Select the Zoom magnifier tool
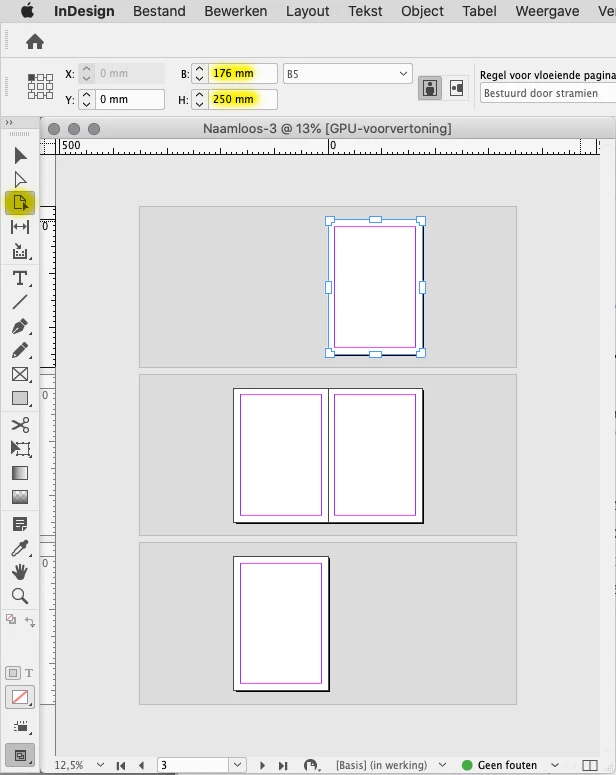 click(20, 596)
